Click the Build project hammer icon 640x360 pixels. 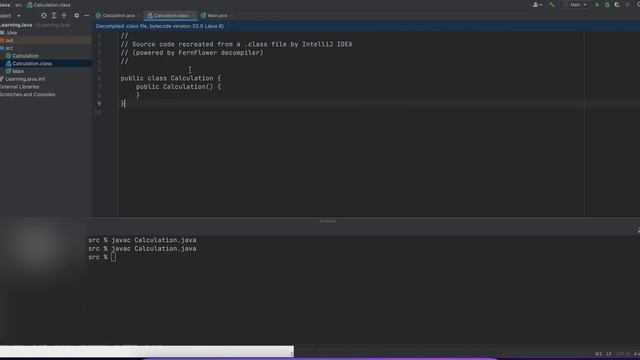tap(552, 5)
